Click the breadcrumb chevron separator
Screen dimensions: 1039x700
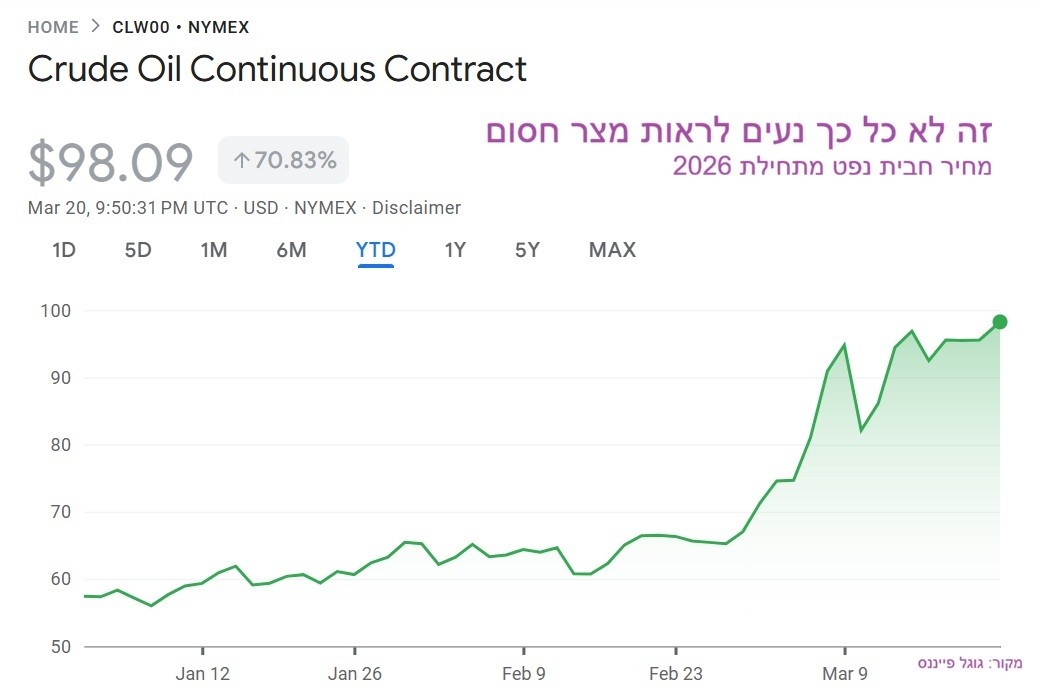[x=95, y=28]
